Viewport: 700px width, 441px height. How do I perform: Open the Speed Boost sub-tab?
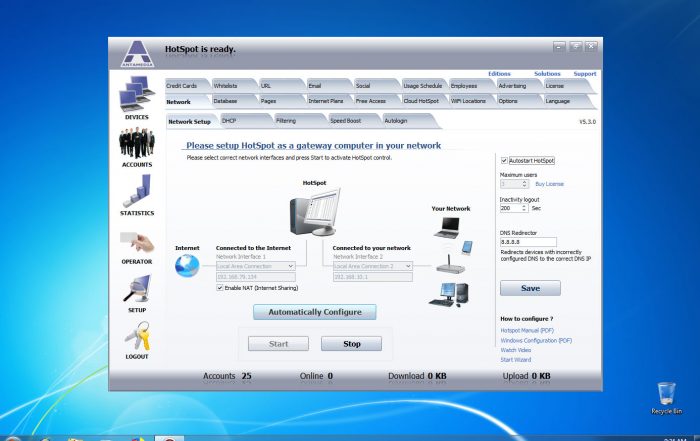click(x=353, y=121)
